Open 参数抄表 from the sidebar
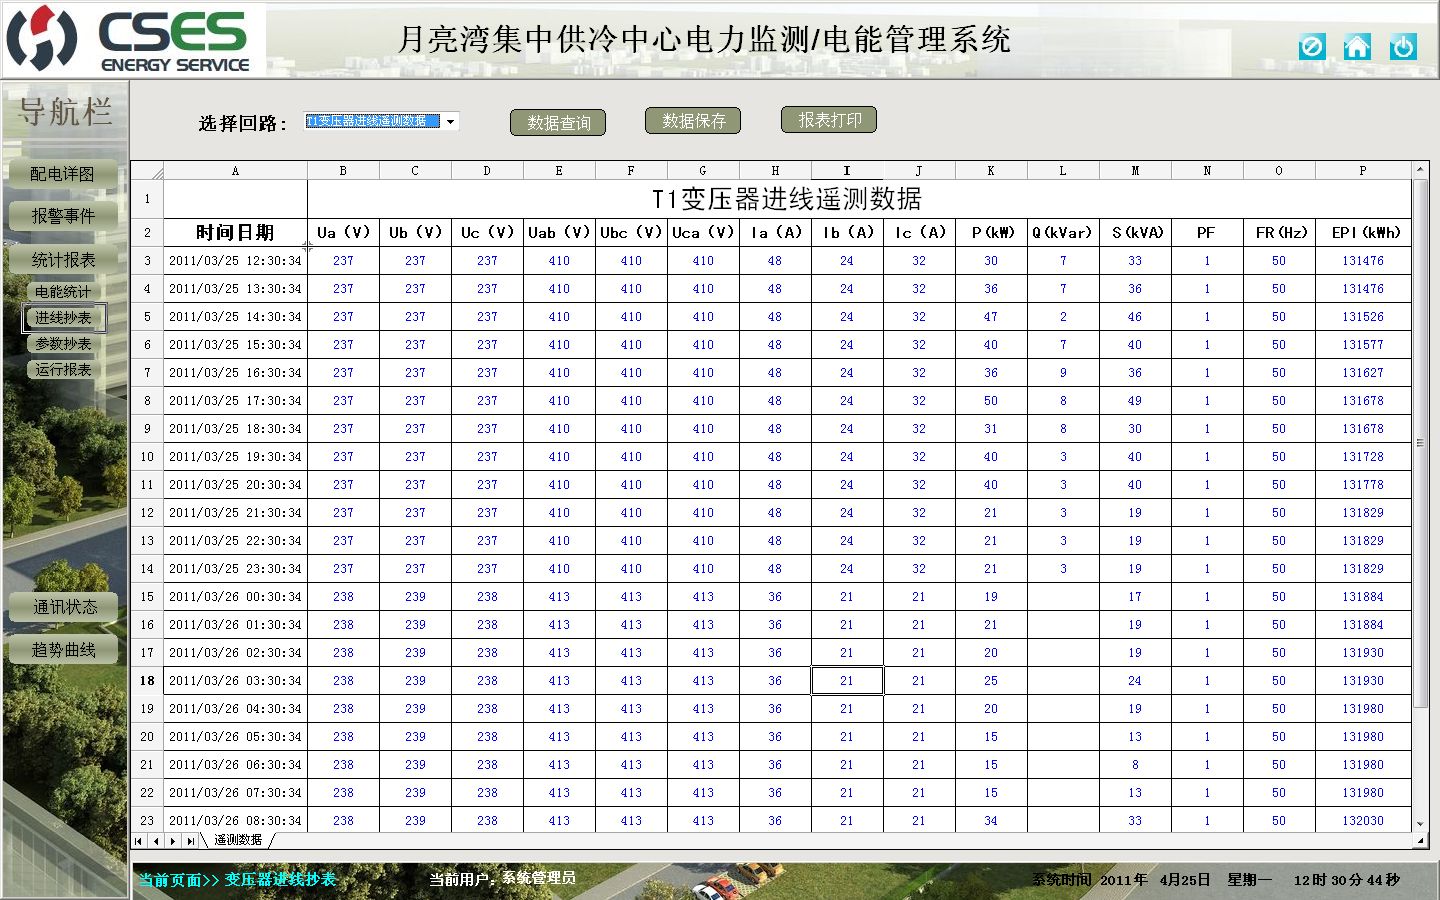 pos(63,344)
